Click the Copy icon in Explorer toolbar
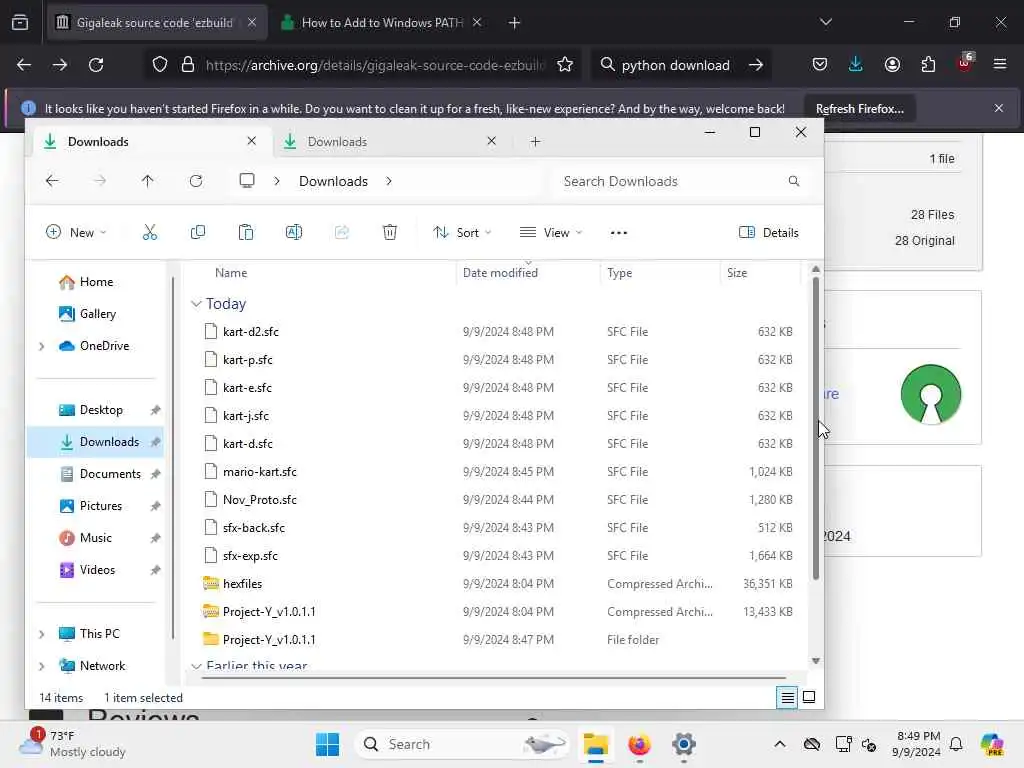This screenshot has height=768, width=1024. coord(197,232)
